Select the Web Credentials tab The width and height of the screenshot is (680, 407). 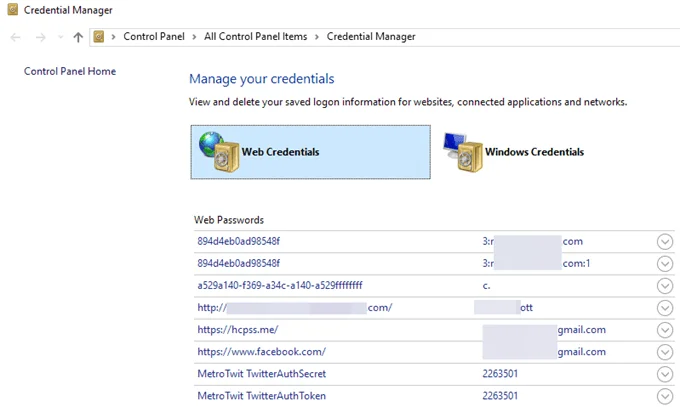pos(280,152)
